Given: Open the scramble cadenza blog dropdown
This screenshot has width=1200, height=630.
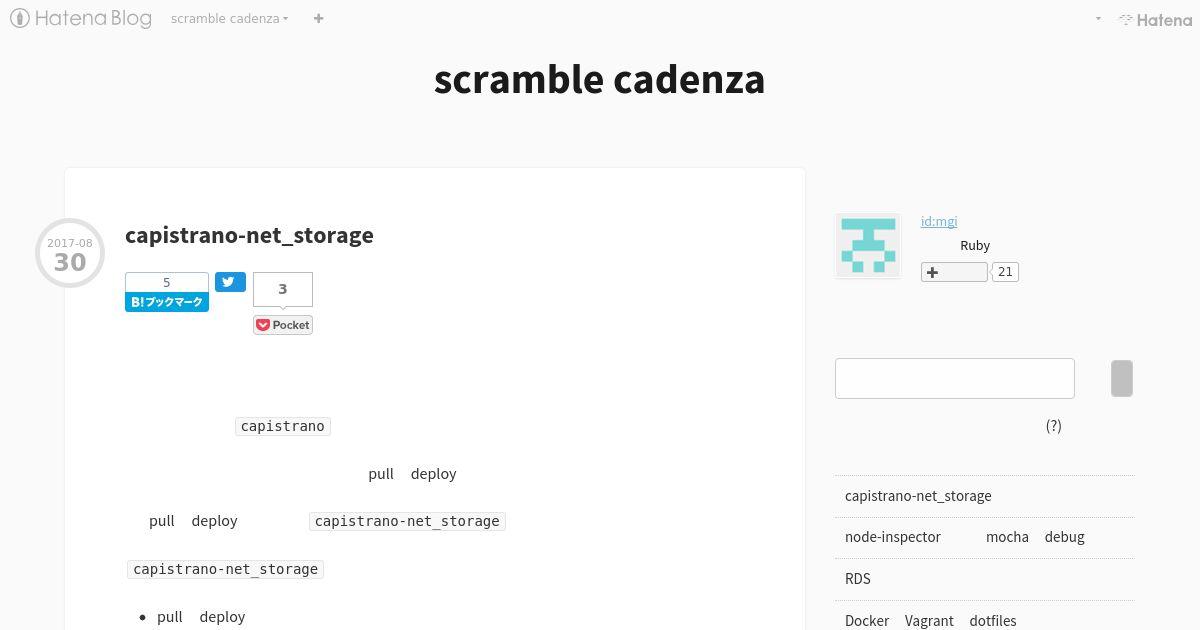Looking at the screenshot, I should [x=229, y=18].
